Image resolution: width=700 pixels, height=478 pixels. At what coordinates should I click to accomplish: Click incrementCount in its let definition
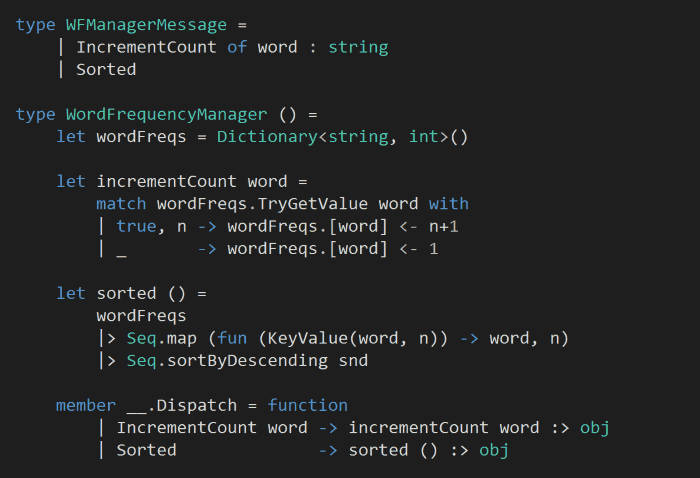166,182
